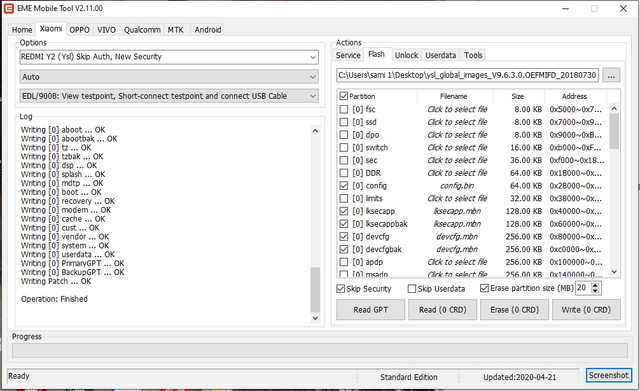Check the fsc partition checkbox
640x391 pixels.
344,109
